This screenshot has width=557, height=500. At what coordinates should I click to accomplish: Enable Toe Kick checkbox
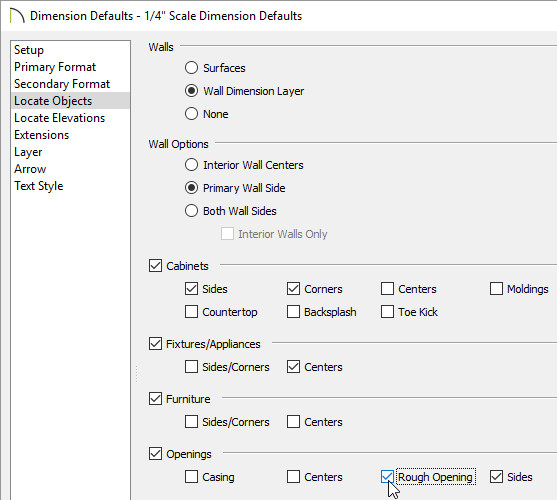pyautogui.click(x=388, y=312)
